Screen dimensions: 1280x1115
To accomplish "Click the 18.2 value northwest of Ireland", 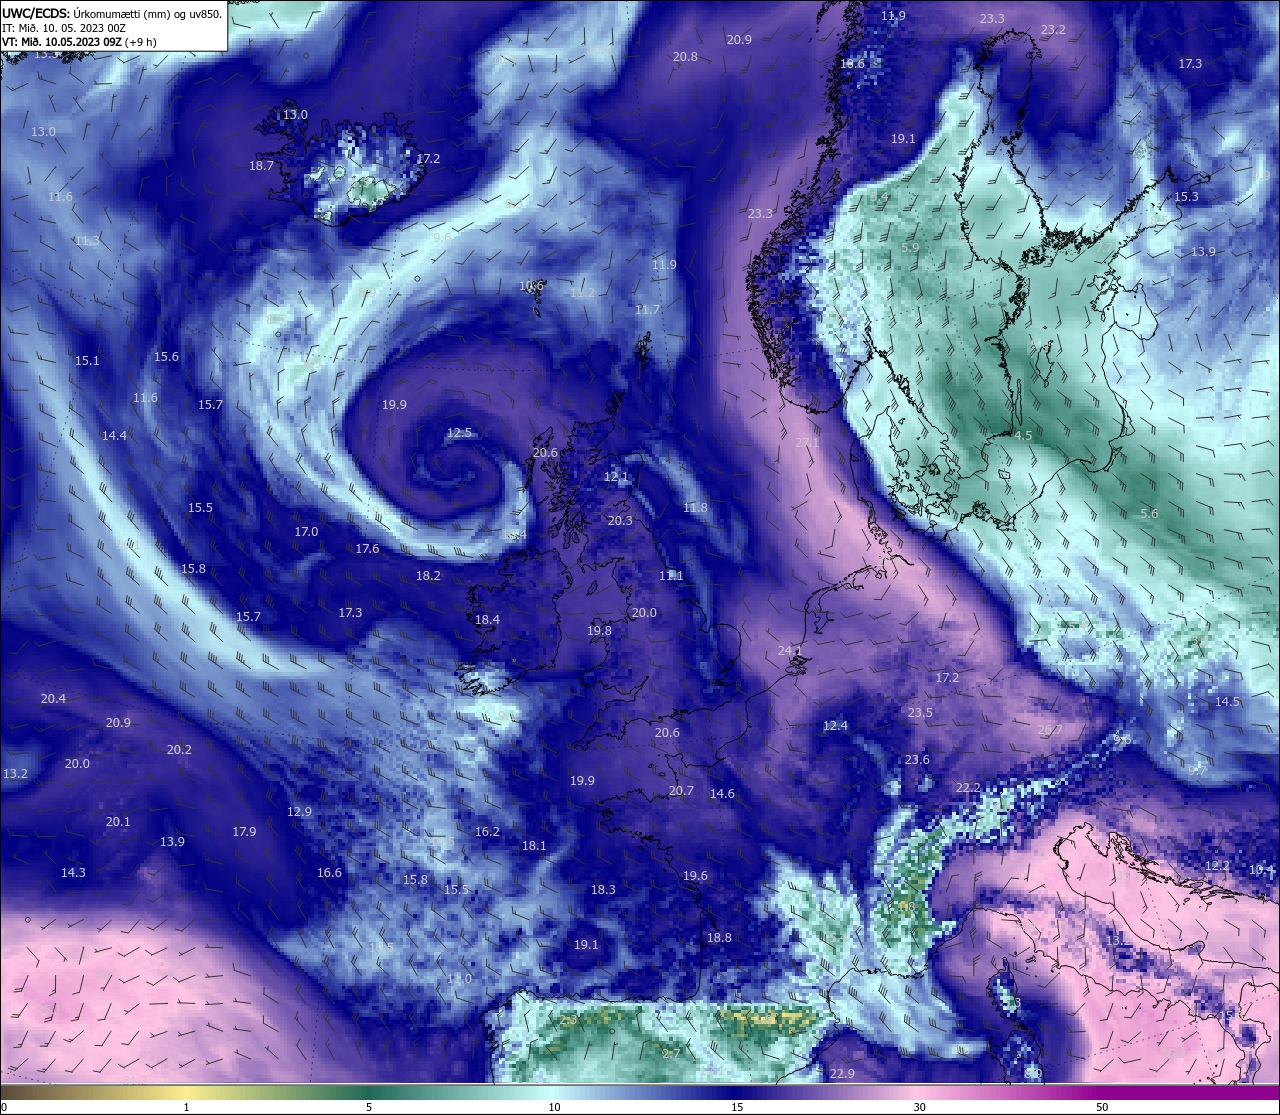I will click(x=428, y=576).
